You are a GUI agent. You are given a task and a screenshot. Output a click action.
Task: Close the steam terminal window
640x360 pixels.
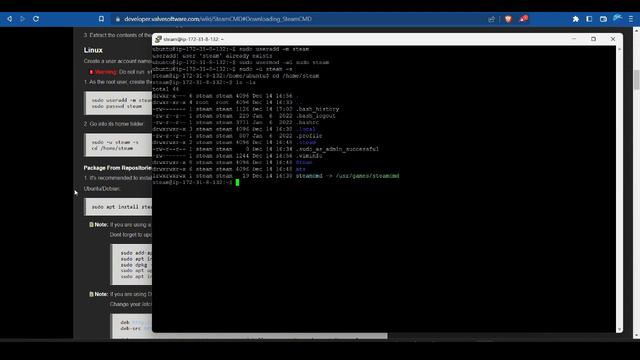[x=613, y=39]
